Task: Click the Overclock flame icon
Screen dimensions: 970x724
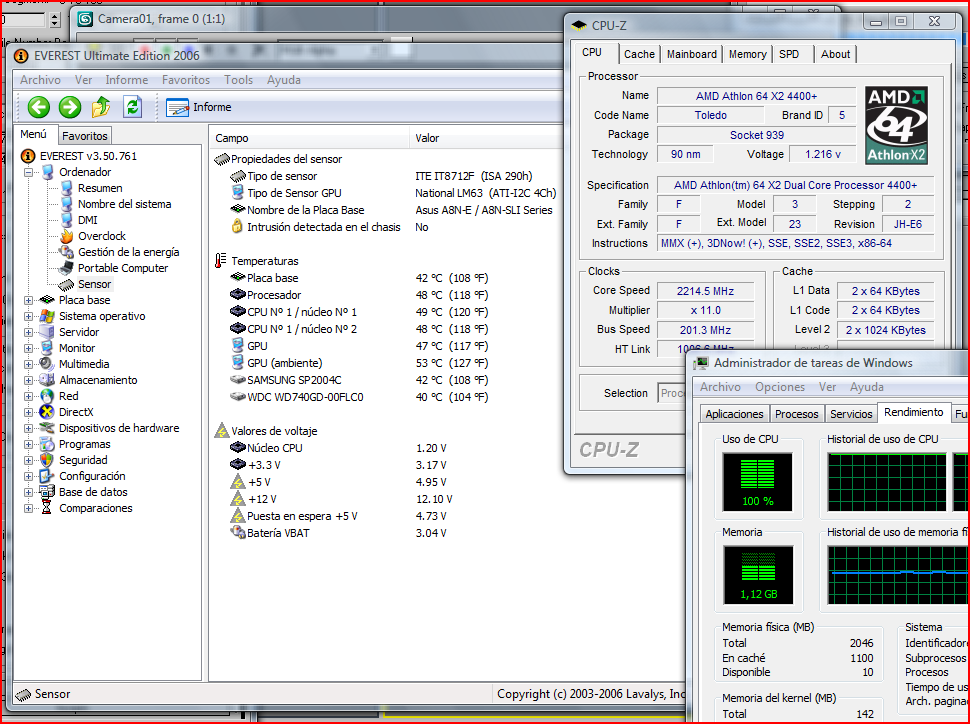Action: [x=67, y=236]
